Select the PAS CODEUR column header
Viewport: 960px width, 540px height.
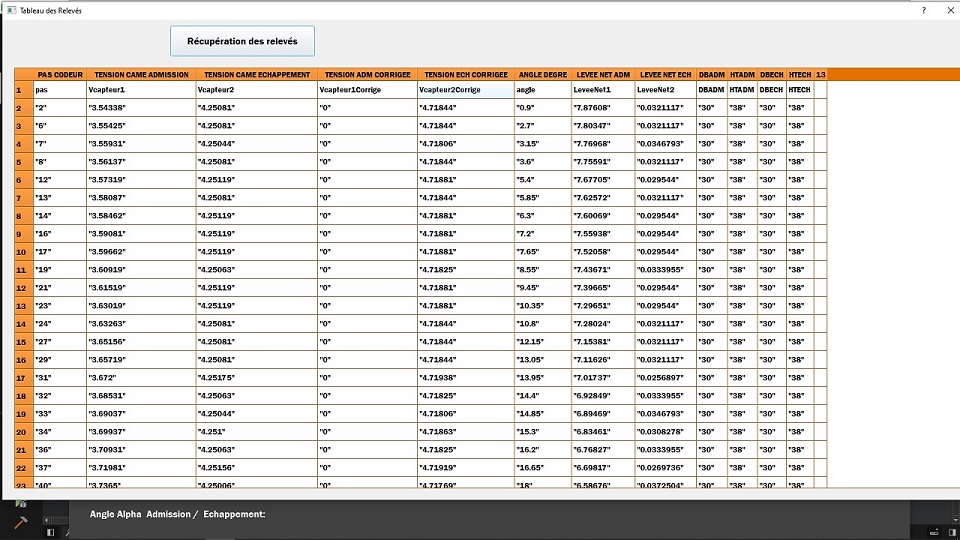pyautogui.click(x=59, y=74)
